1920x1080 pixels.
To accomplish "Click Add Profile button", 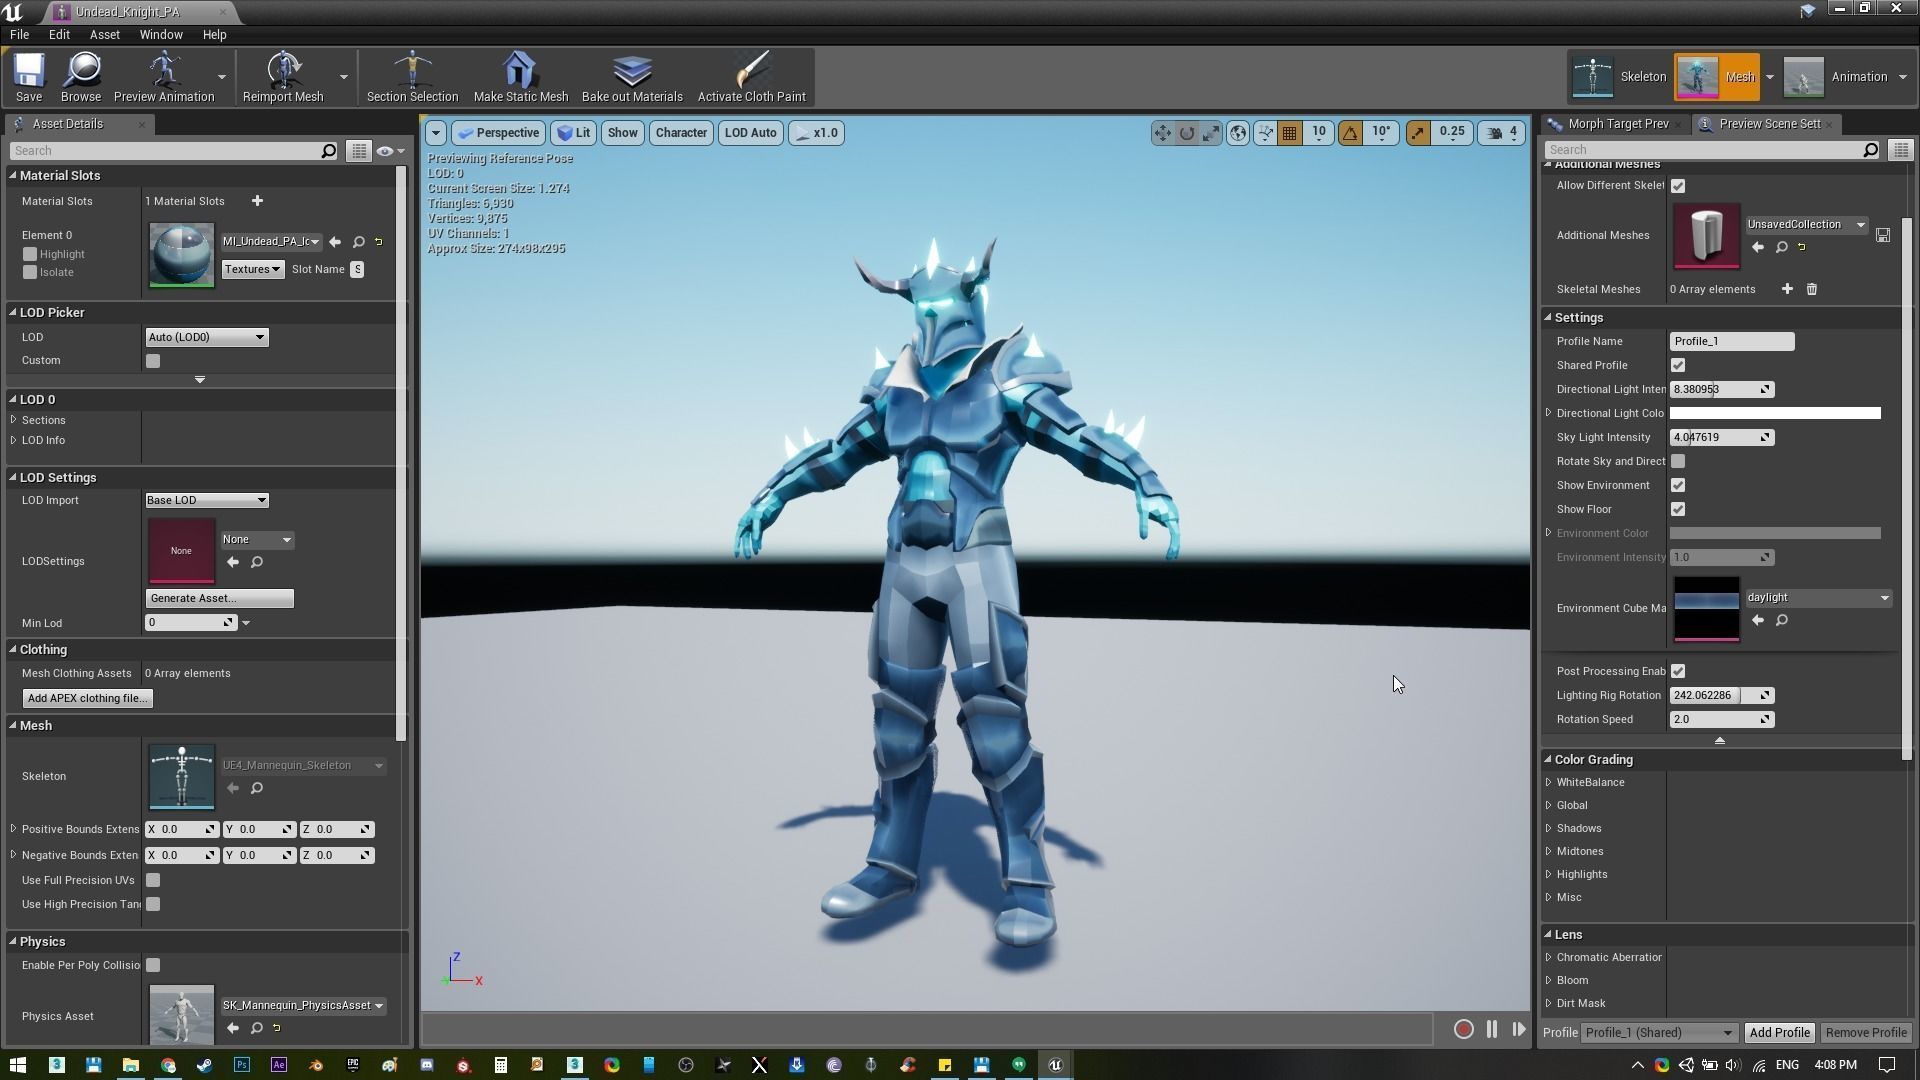I will tap(1779, 1033).
